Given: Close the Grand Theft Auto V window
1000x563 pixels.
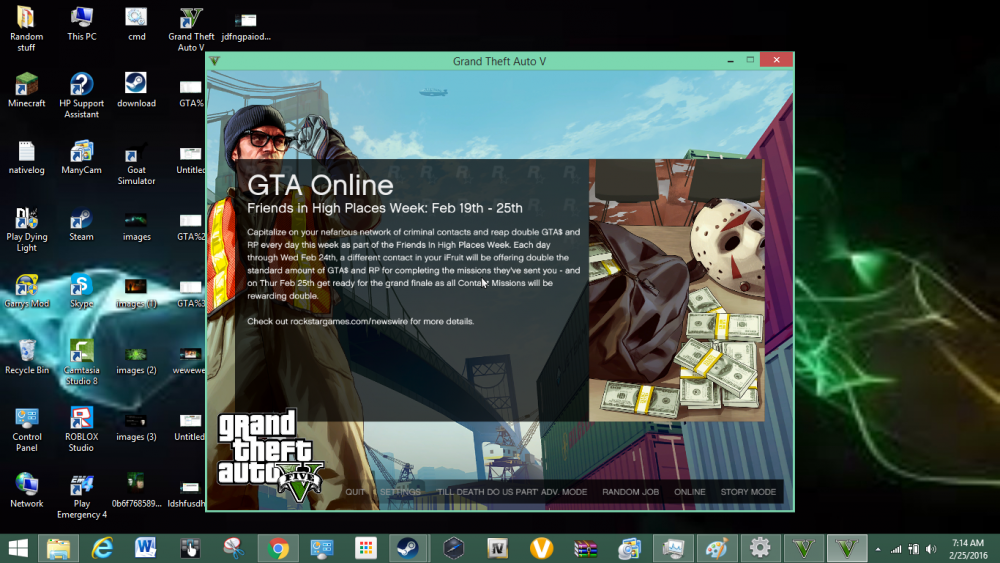Looking at the screenshot, I should (776, 60).
